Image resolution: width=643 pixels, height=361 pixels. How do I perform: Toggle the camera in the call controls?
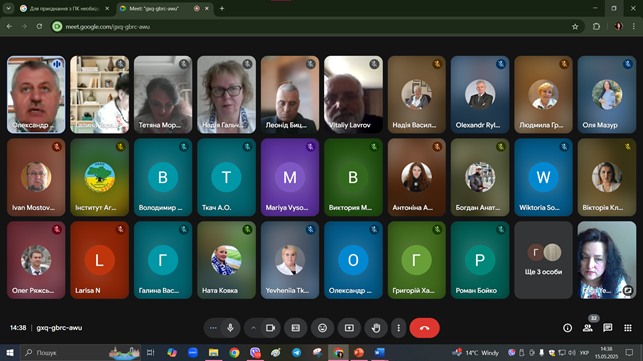(x=270, y=328)
